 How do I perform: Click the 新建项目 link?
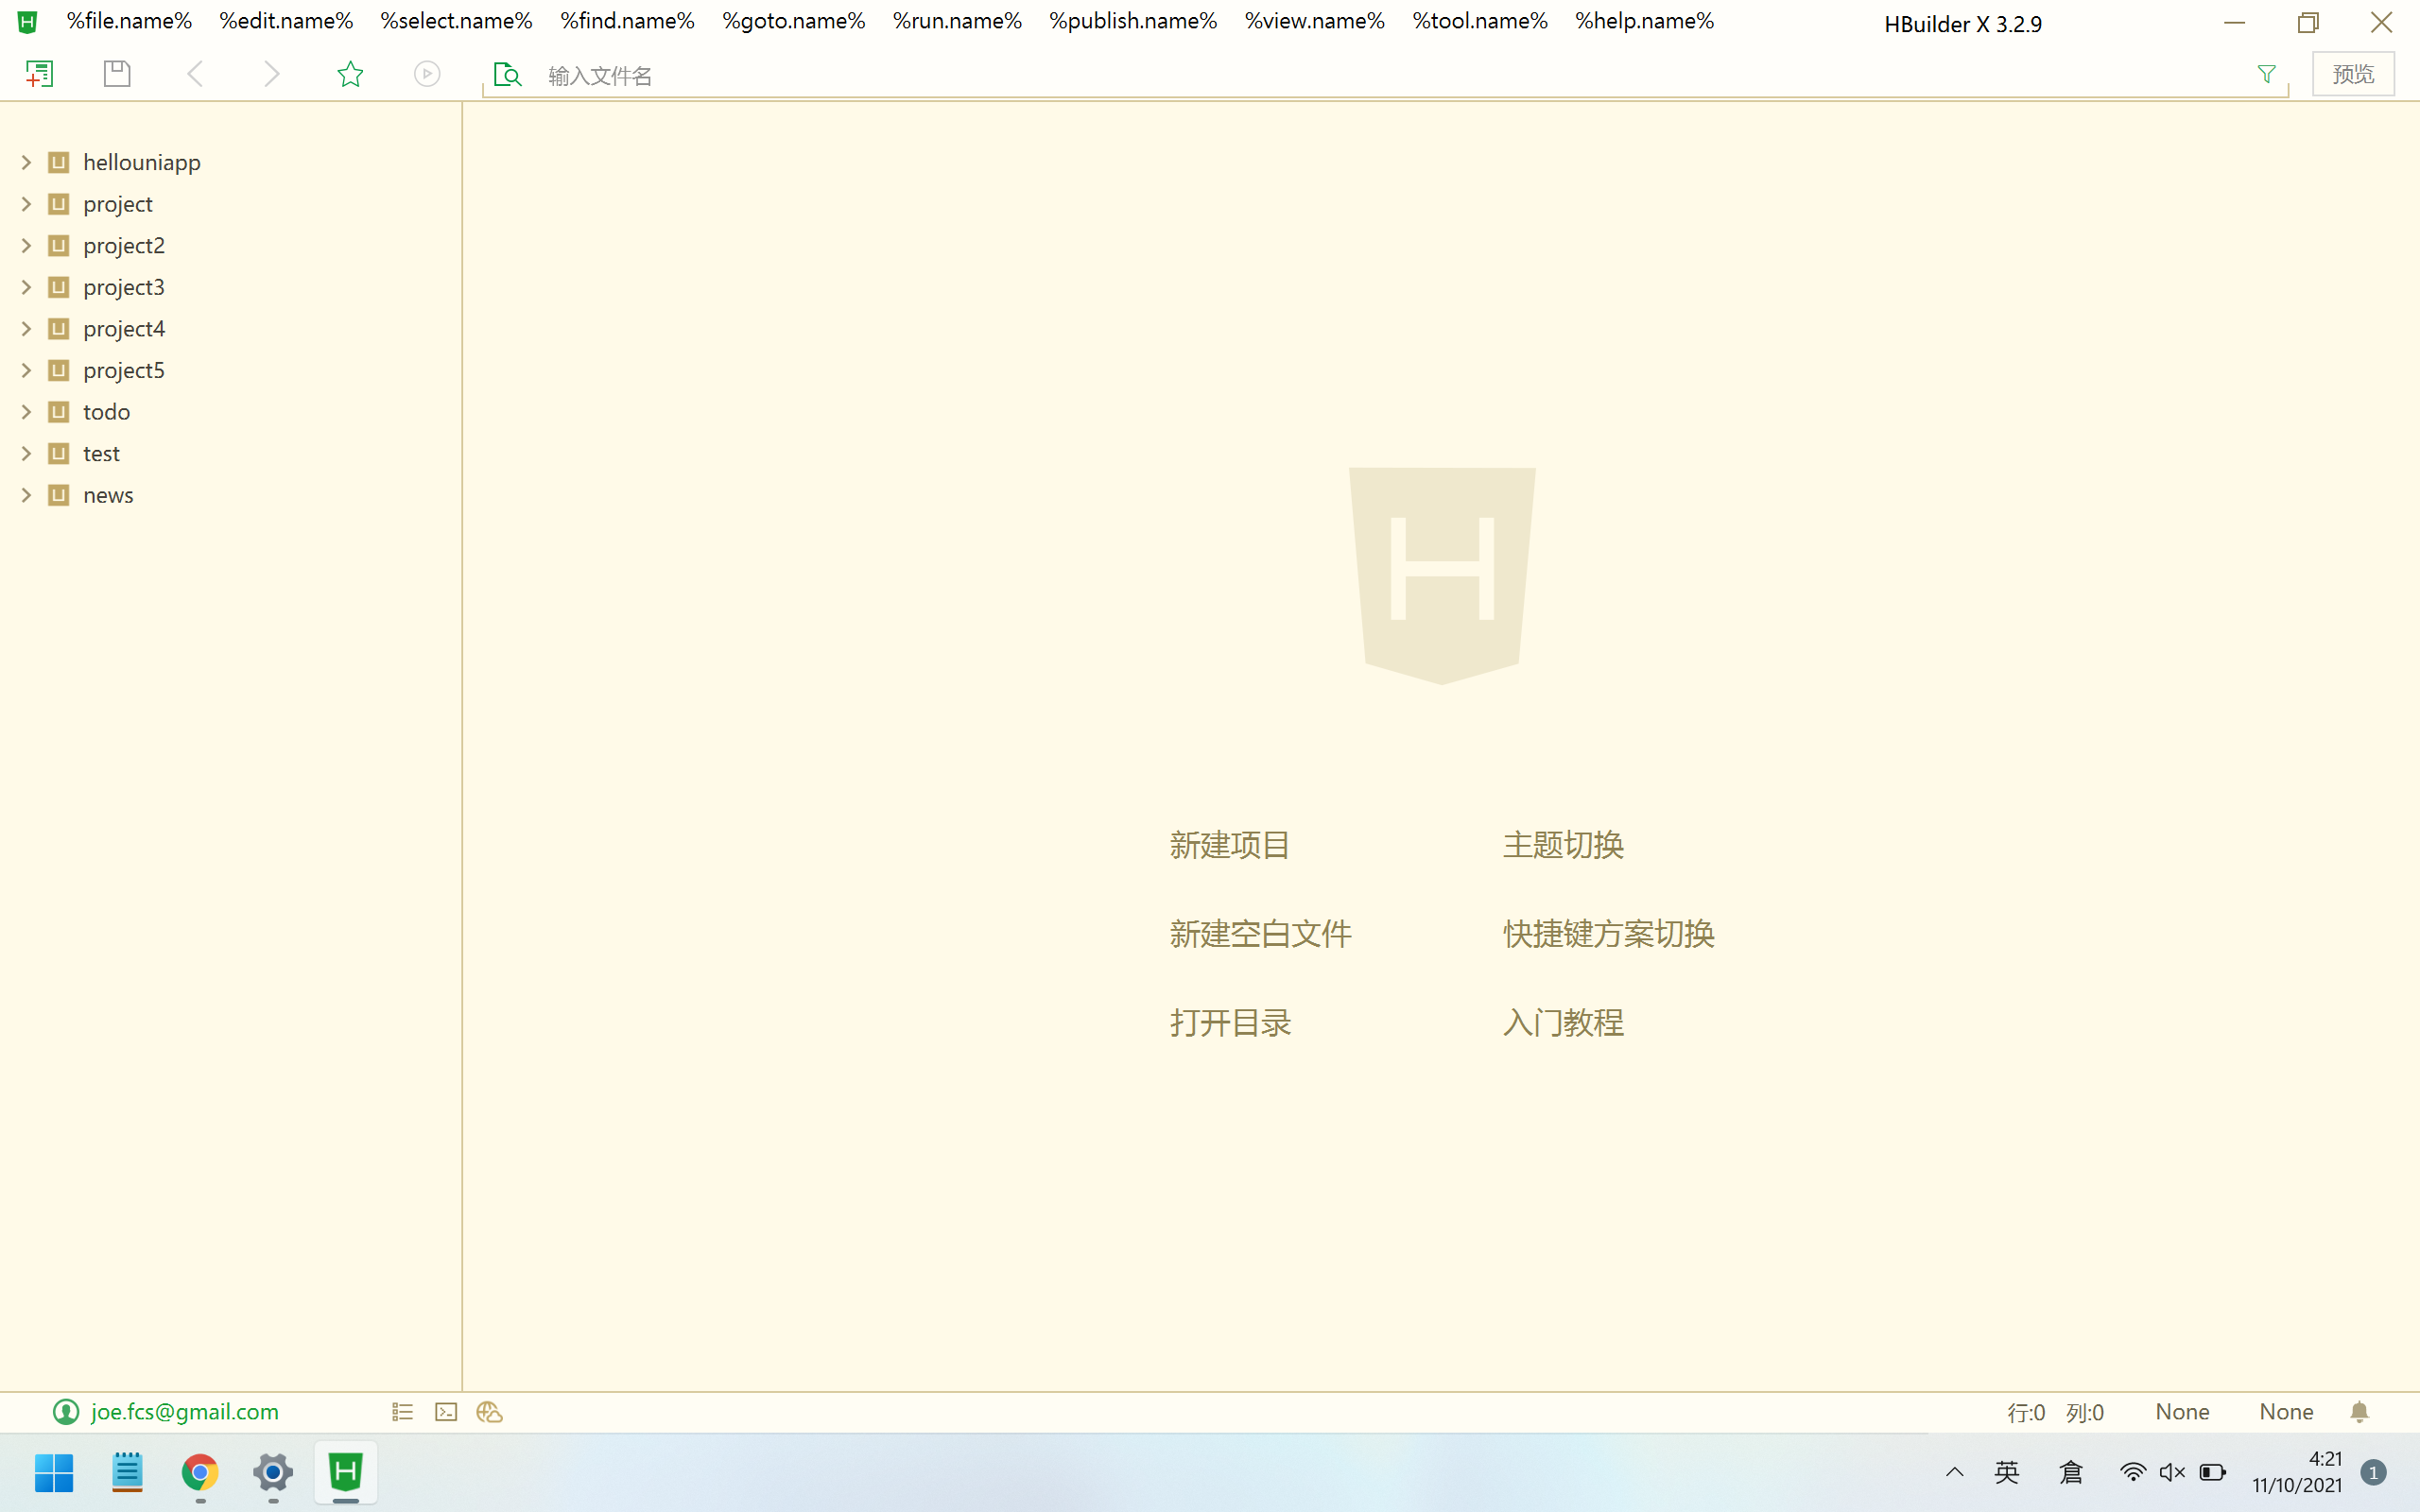[1230, 845]
